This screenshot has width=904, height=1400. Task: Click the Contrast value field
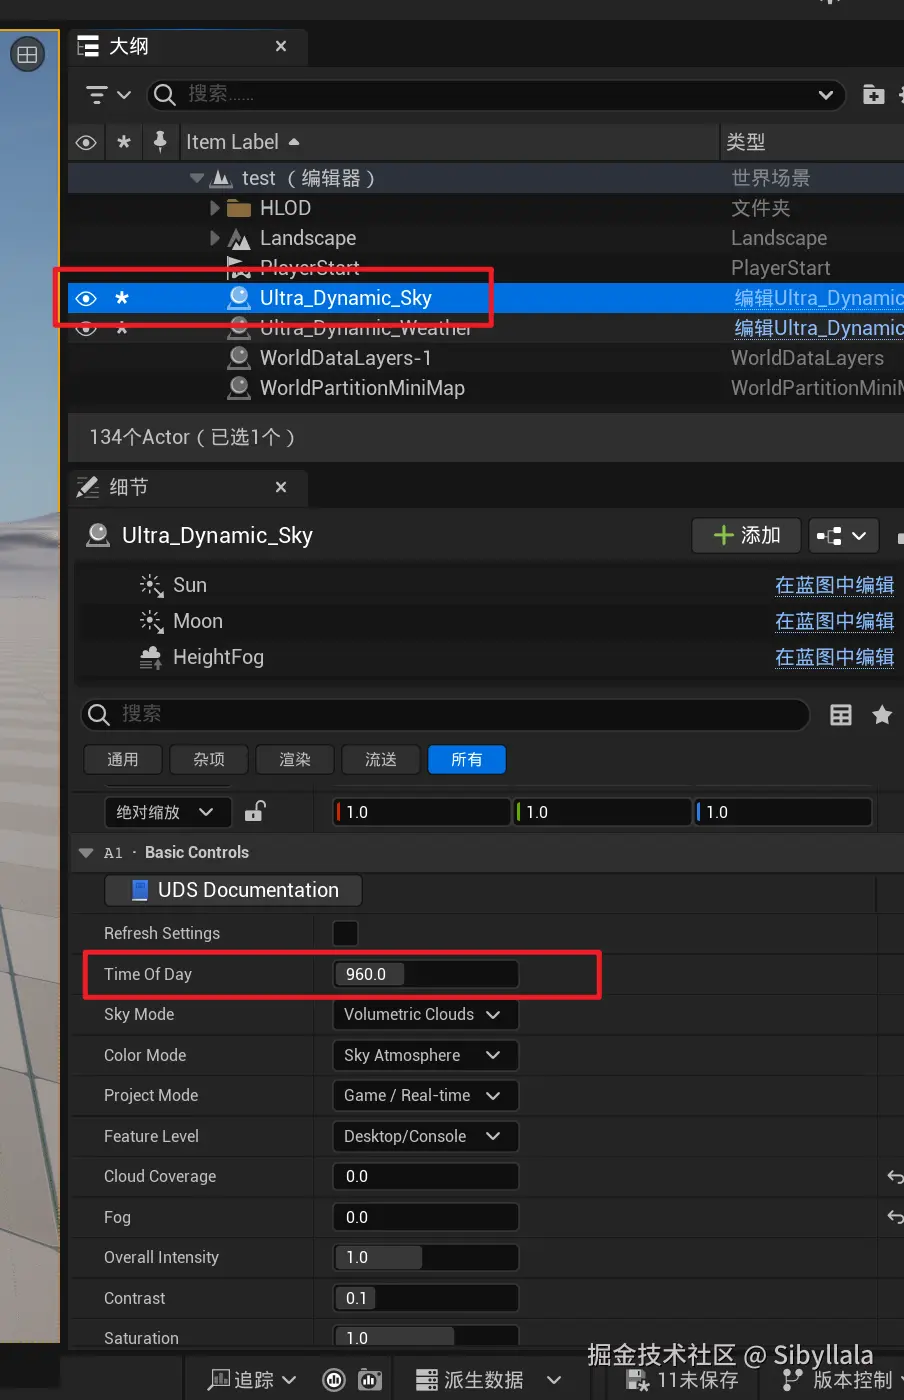point(426,1298)
